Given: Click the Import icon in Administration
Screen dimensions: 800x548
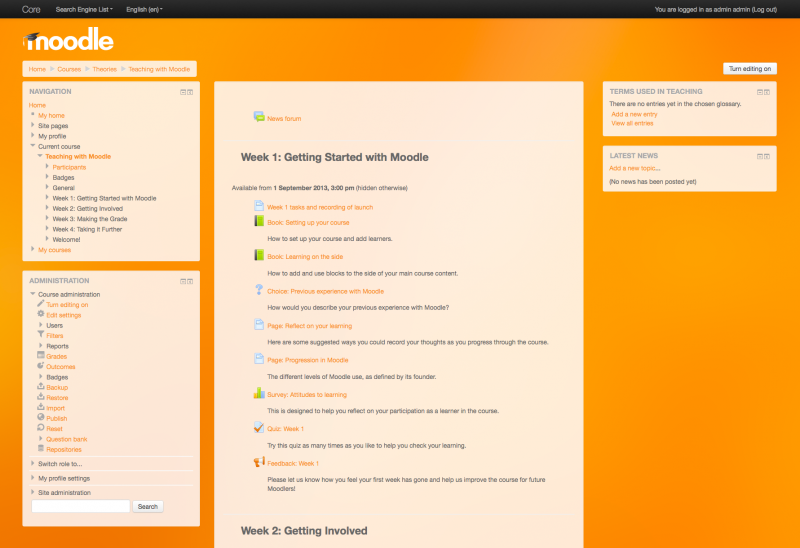Looking at the screenshot, I should pyautogui.click(x=41, y=407).
